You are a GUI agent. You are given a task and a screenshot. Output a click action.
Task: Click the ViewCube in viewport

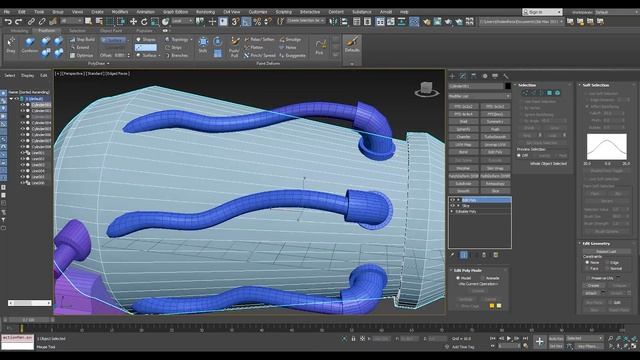click(x=427, y=89)
